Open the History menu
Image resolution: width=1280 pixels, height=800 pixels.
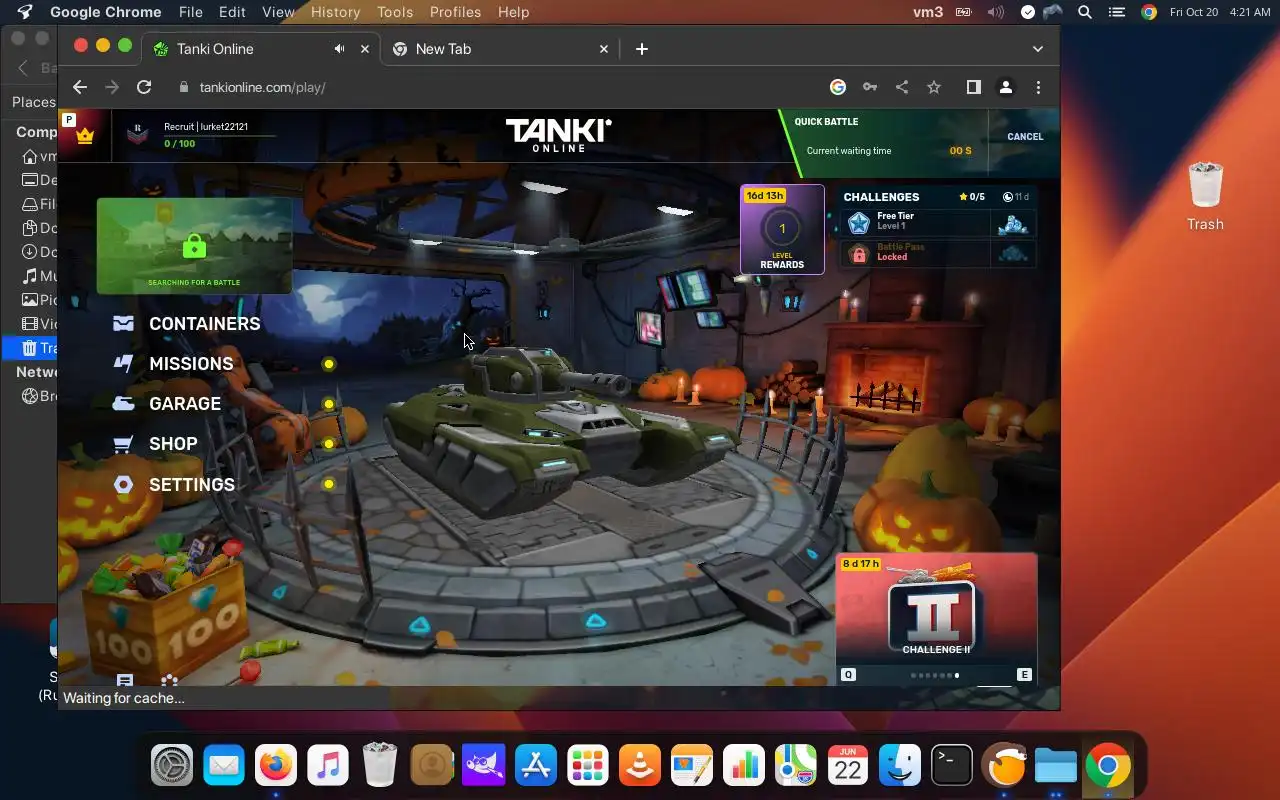(335, 12)
